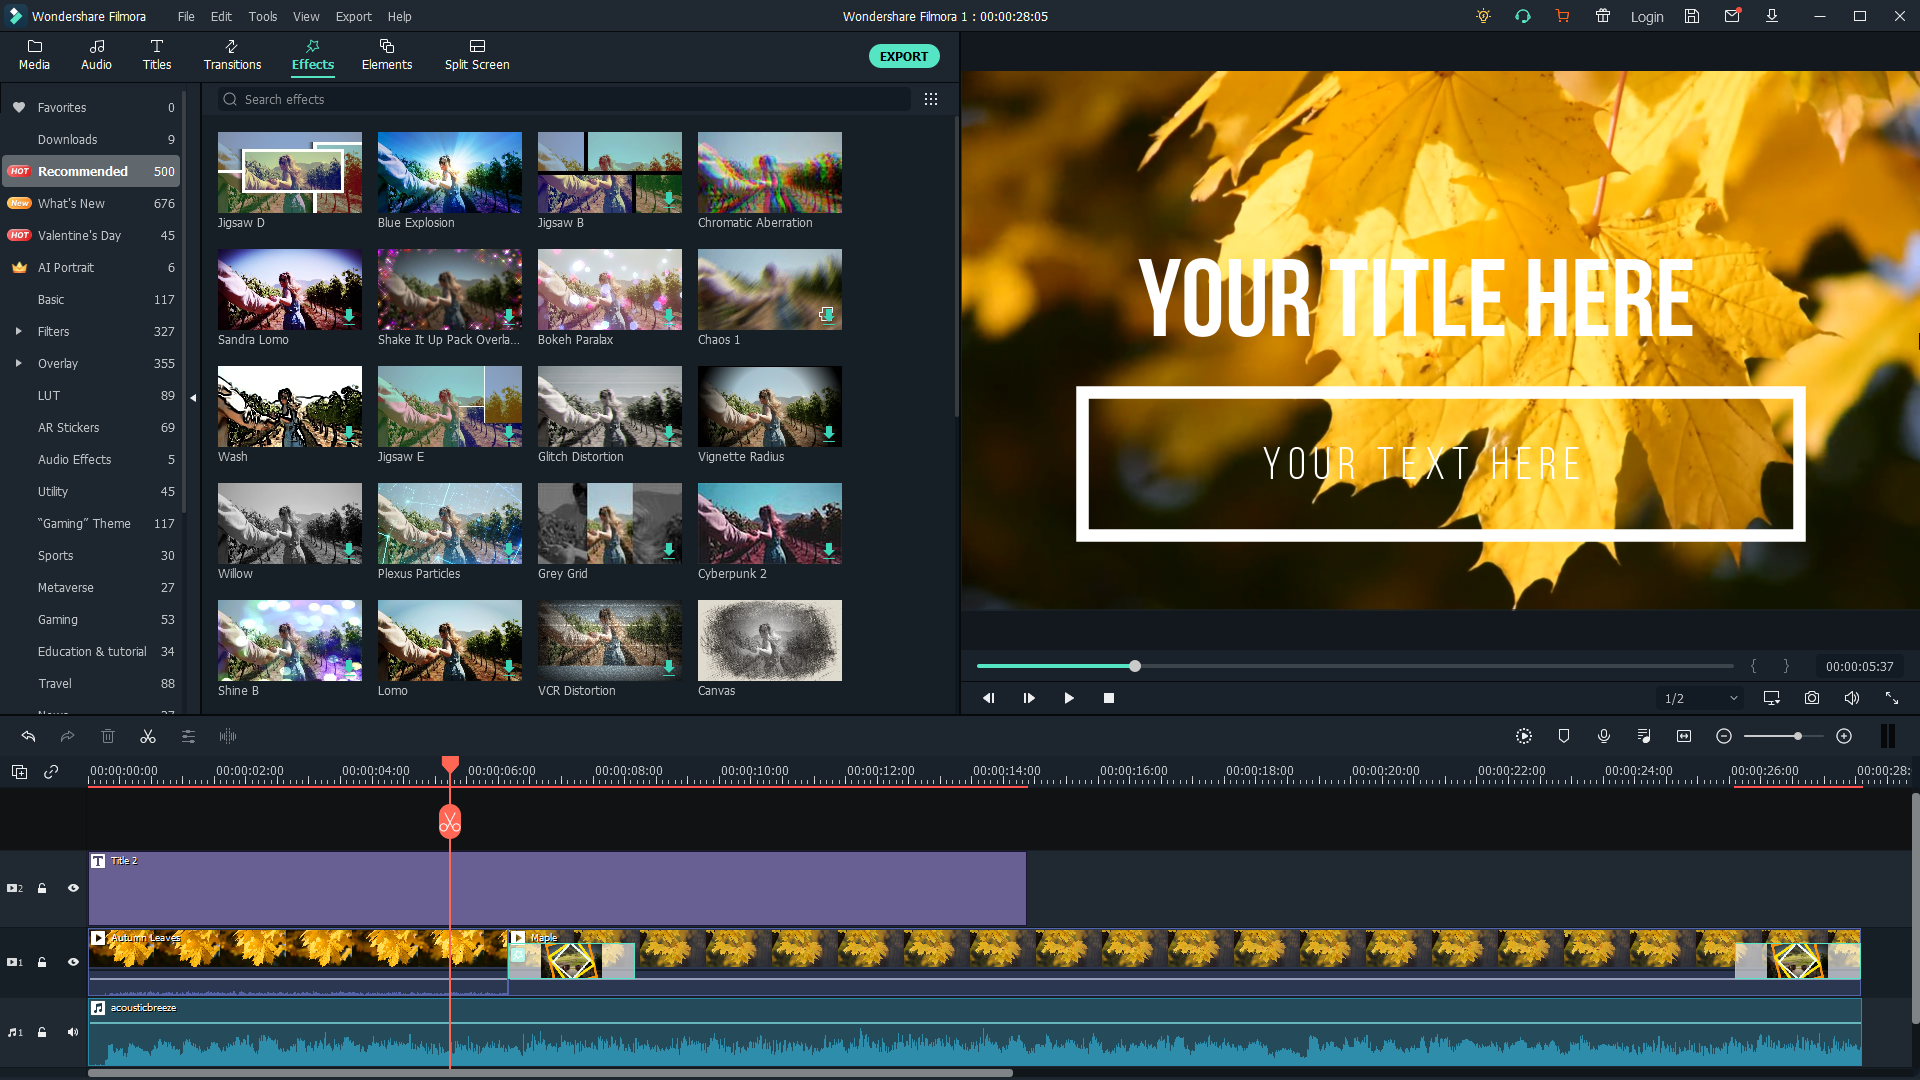
Task: Click the EXPORT button
Action: (903, 56)
